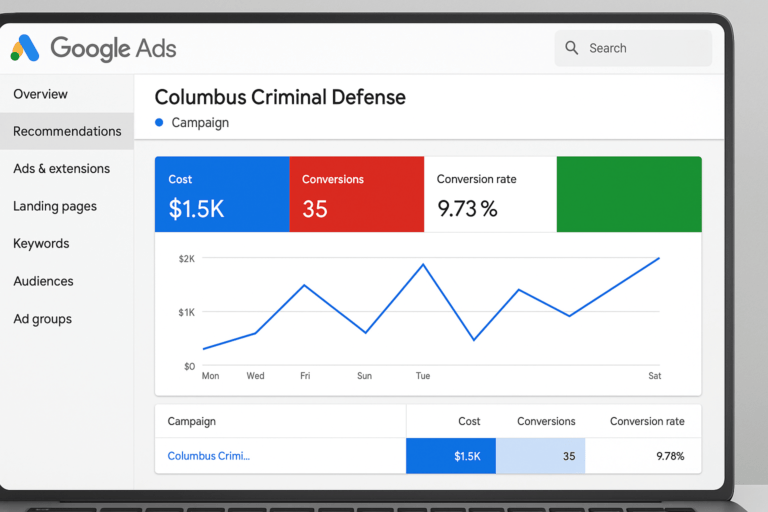Click the 9.73 % conversion rate value
The width and height of the screenshot is (768, 512).
point(467,209)
